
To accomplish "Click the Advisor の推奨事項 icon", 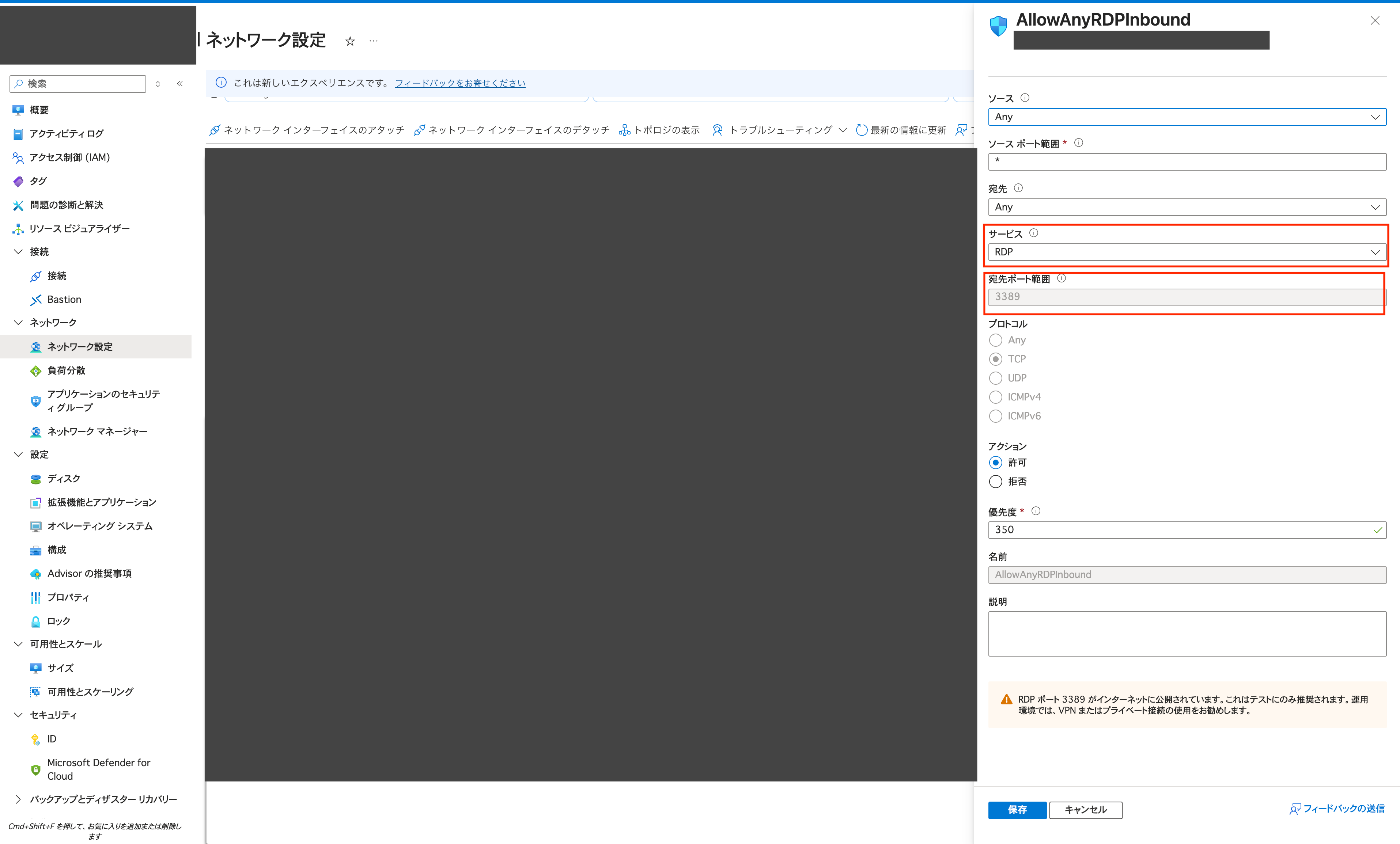I will (x=36, y=574).
